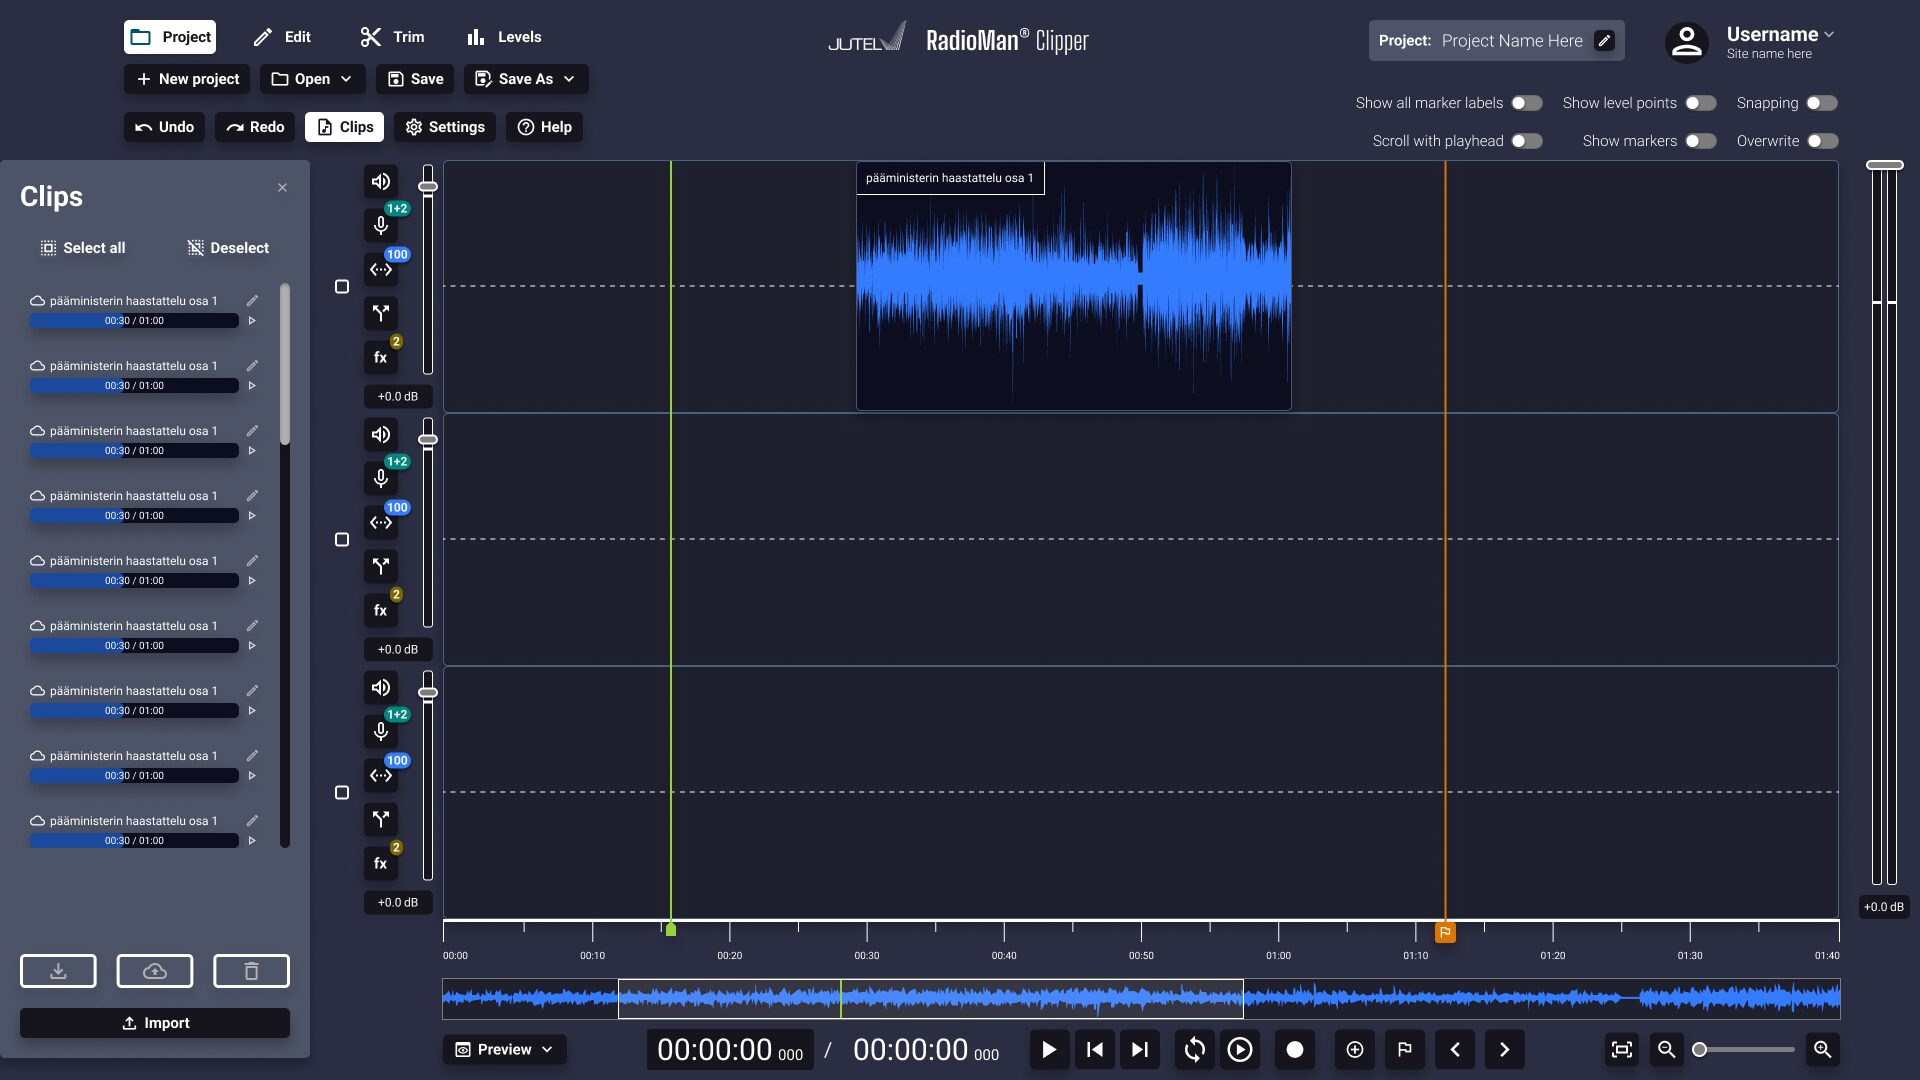Go to the next marker arrow

pos(1505,1049)
